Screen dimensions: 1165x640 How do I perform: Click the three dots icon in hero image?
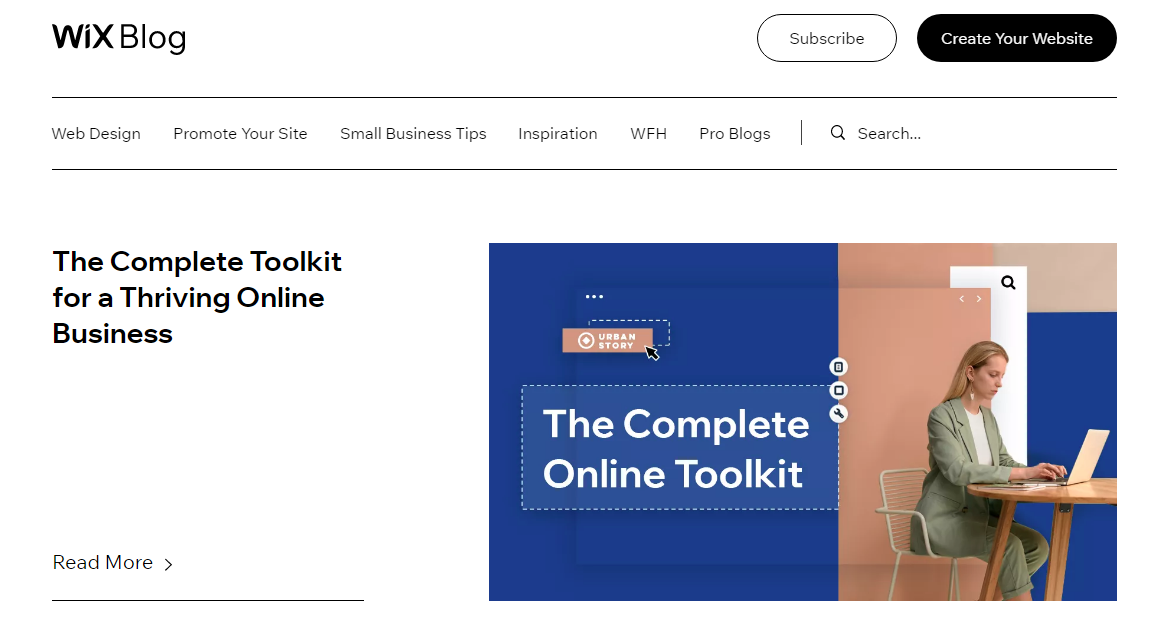(594, 297)
